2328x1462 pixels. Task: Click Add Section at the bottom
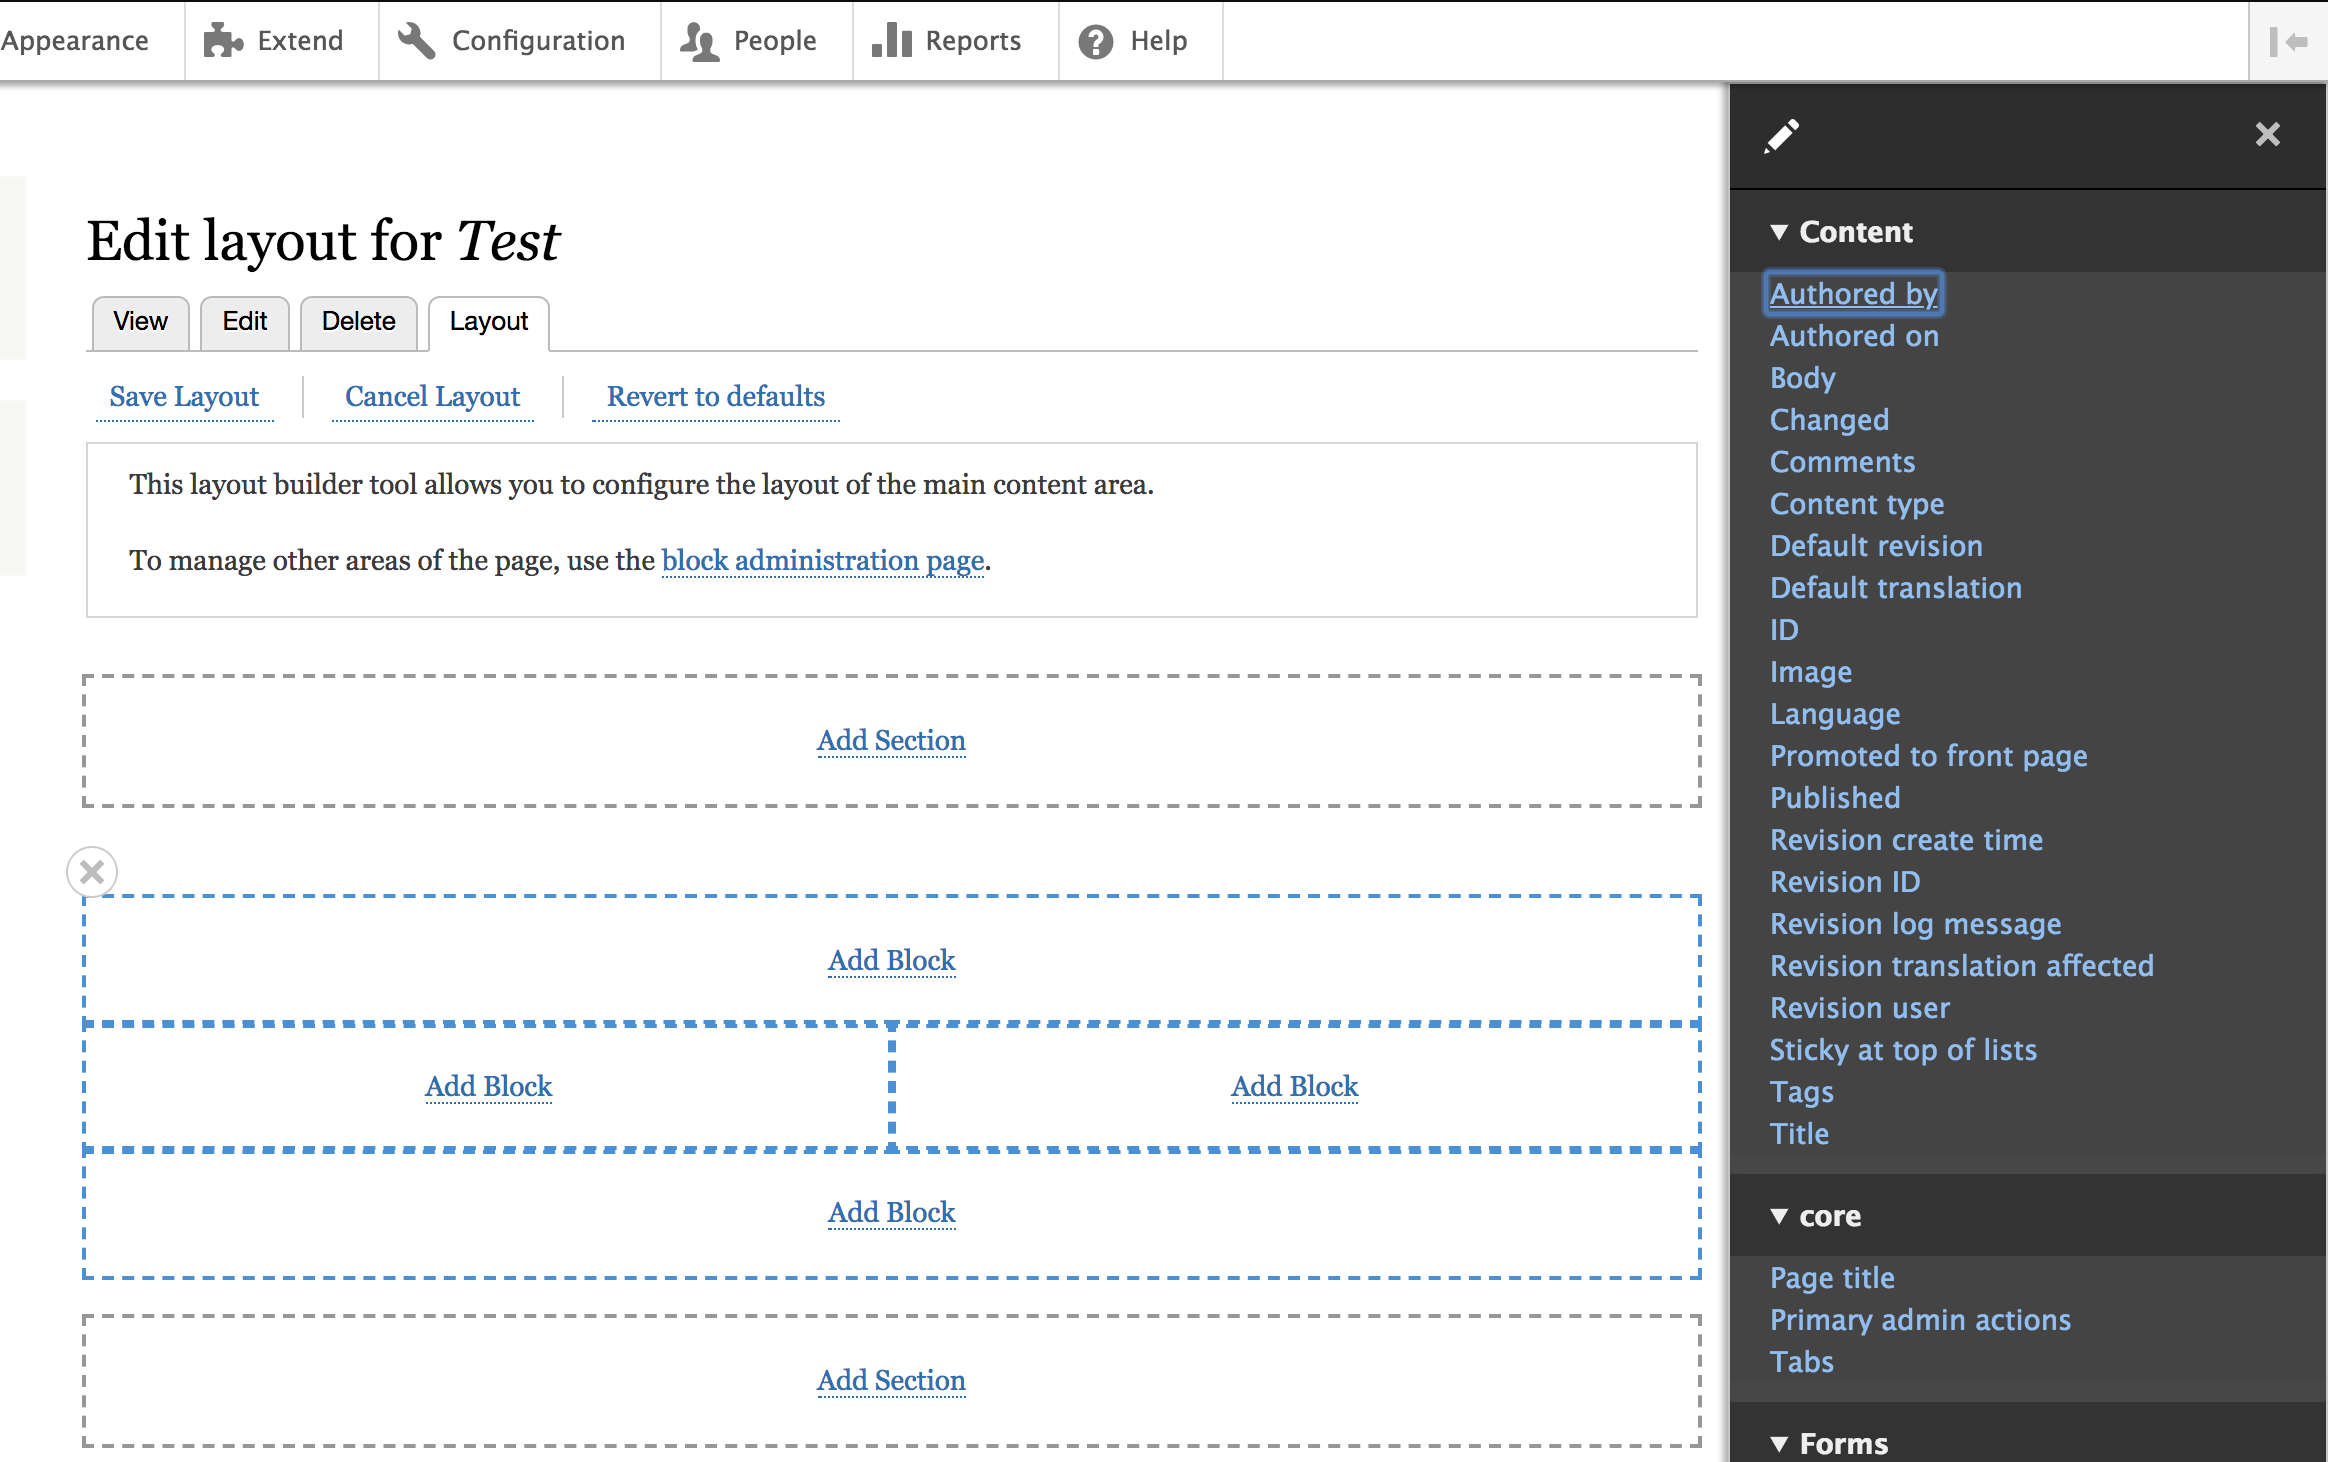click(x=890, y=1380)
